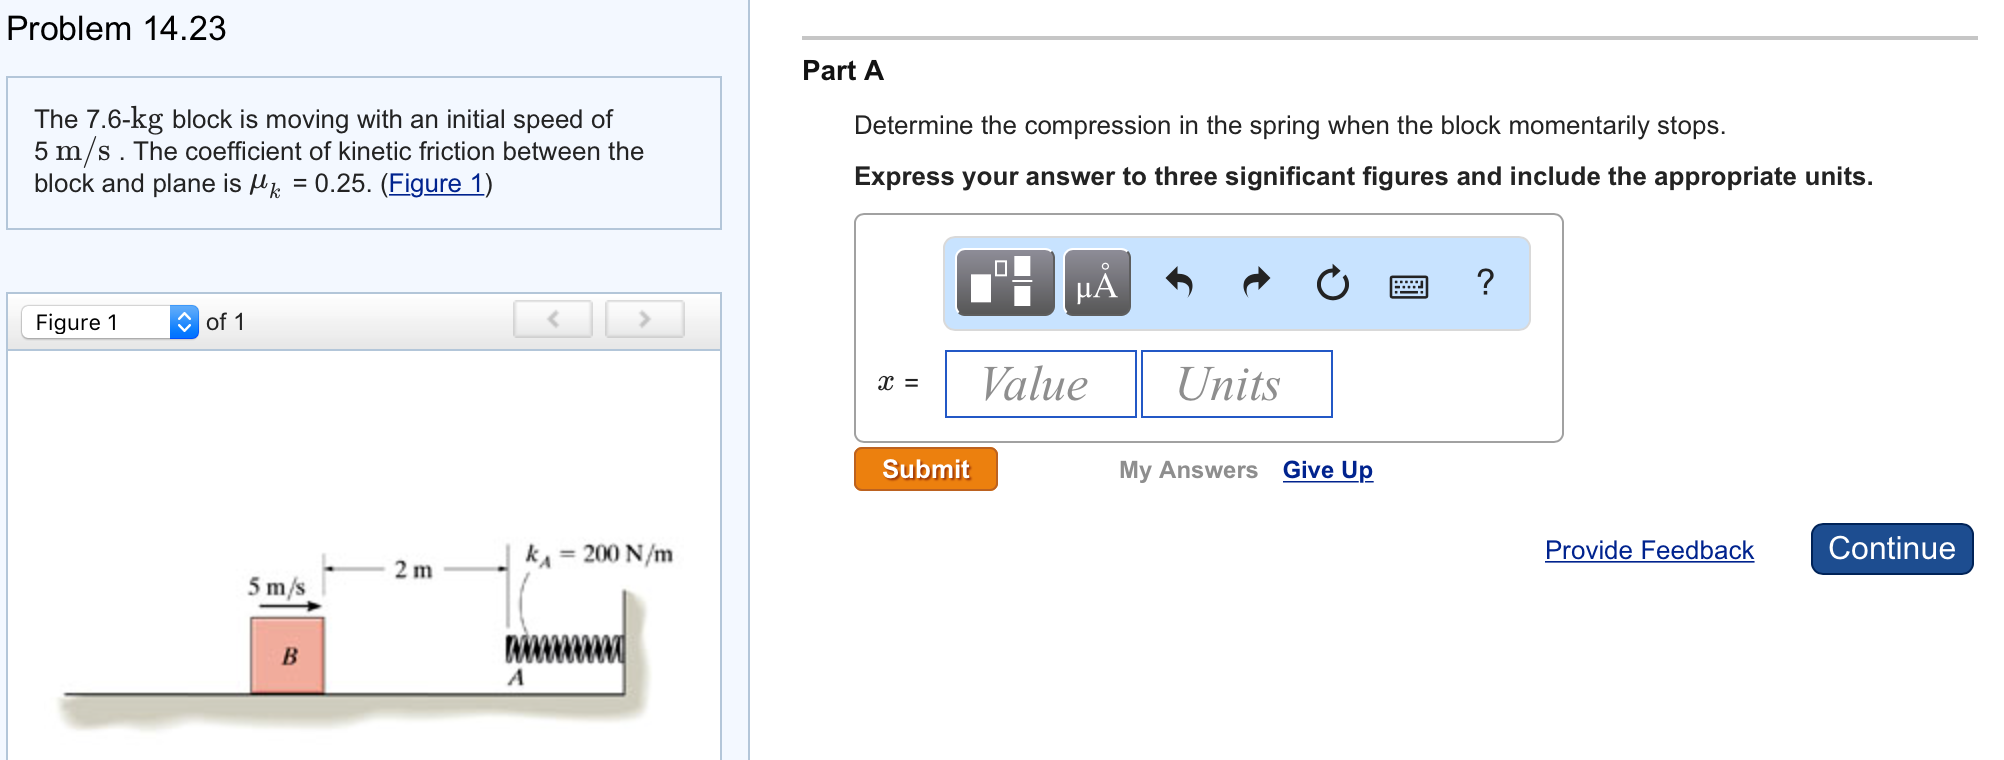Viewport: 2004px width, 760px height.
Task: Open help with the question mark icon
Action: [1485, 284]
